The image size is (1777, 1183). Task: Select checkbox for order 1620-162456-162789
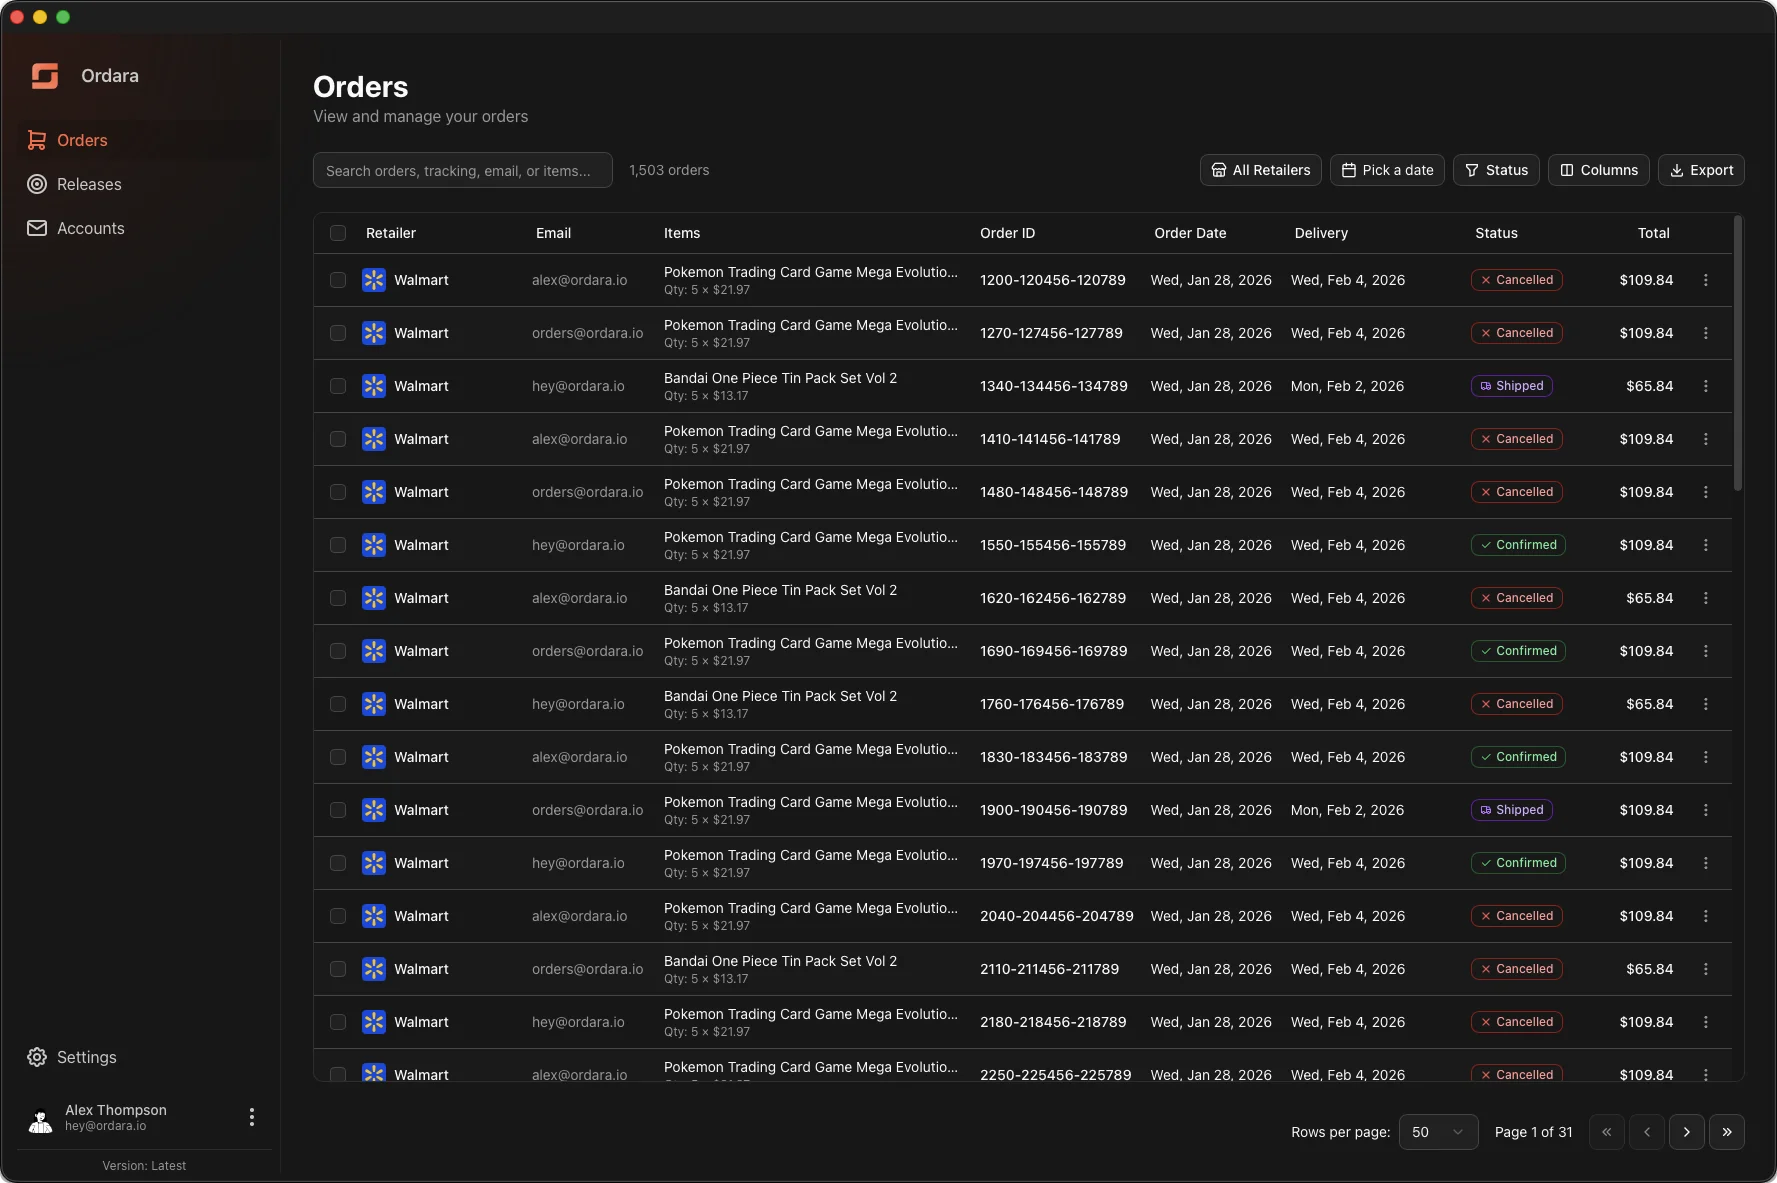338,598
